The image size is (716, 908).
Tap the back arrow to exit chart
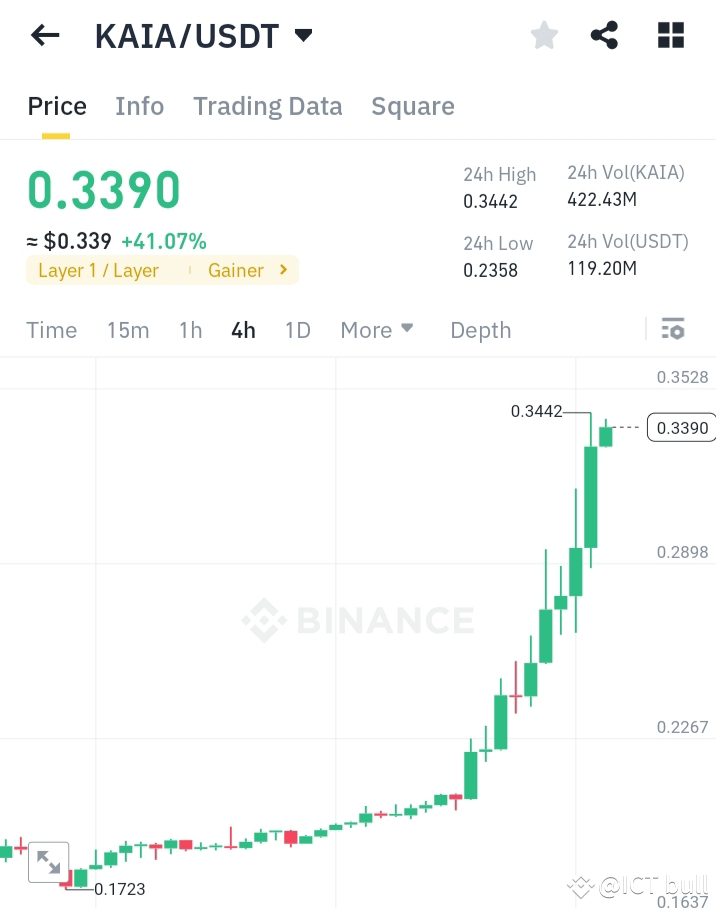[x=44, y=35]
